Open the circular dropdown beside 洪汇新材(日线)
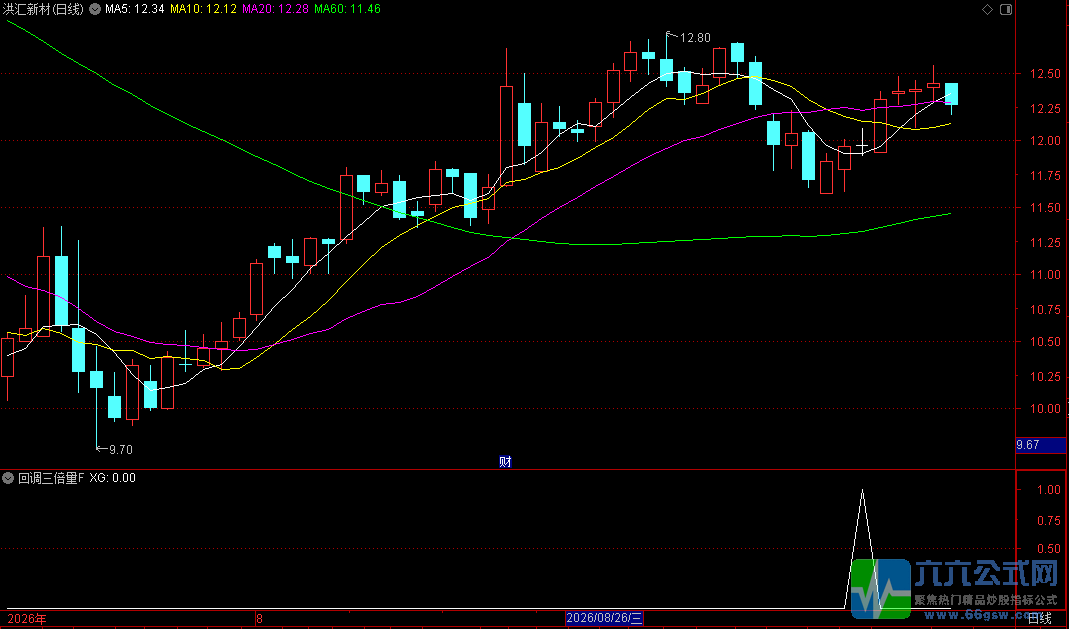This screenshot has height=629, width=1069. coord(95,10)
